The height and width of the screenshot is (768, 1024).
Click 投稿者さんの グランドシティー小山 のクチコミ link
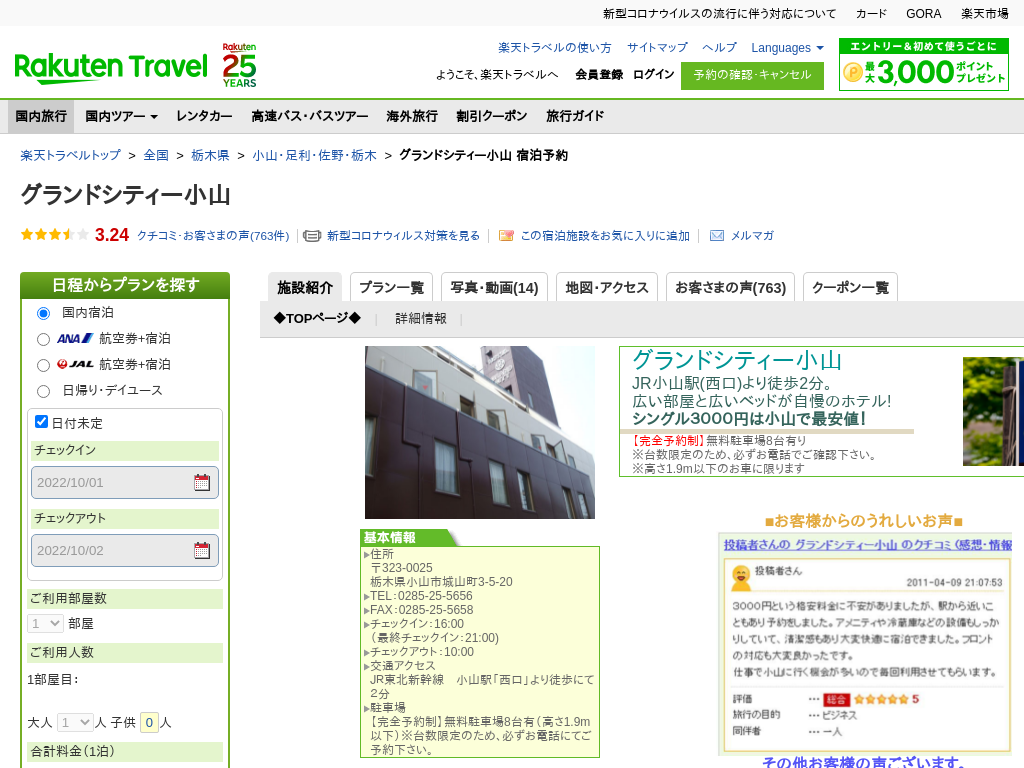[867, 545]
